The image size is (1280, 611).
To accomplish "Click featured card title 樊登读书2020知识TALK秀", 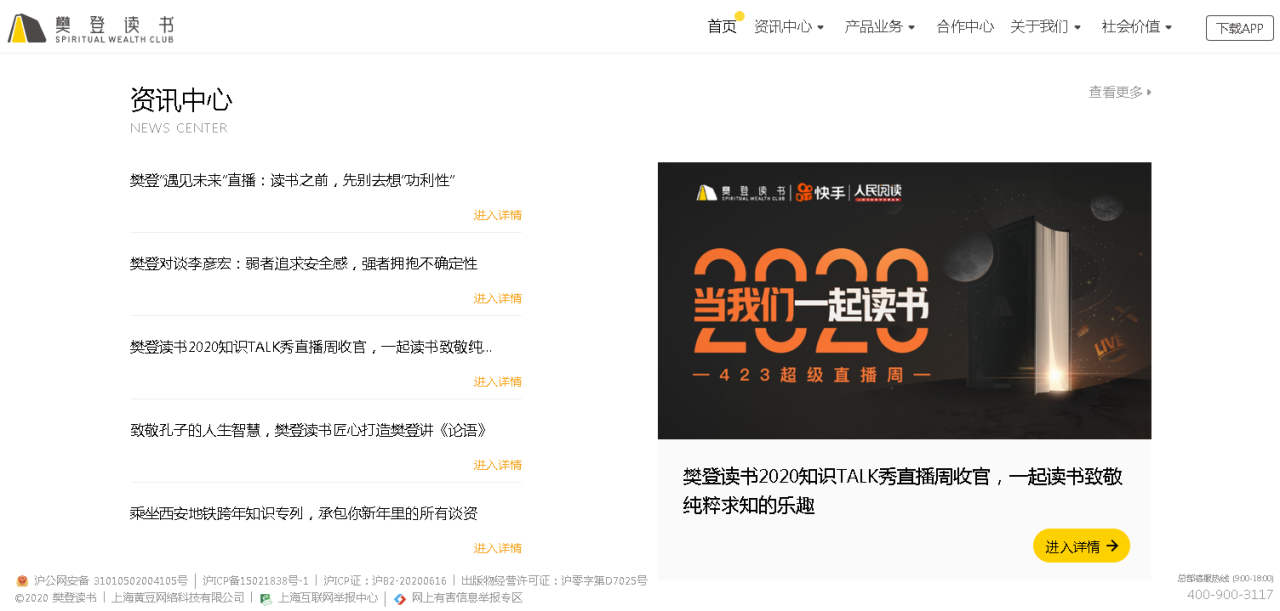I will pos(903,491).
